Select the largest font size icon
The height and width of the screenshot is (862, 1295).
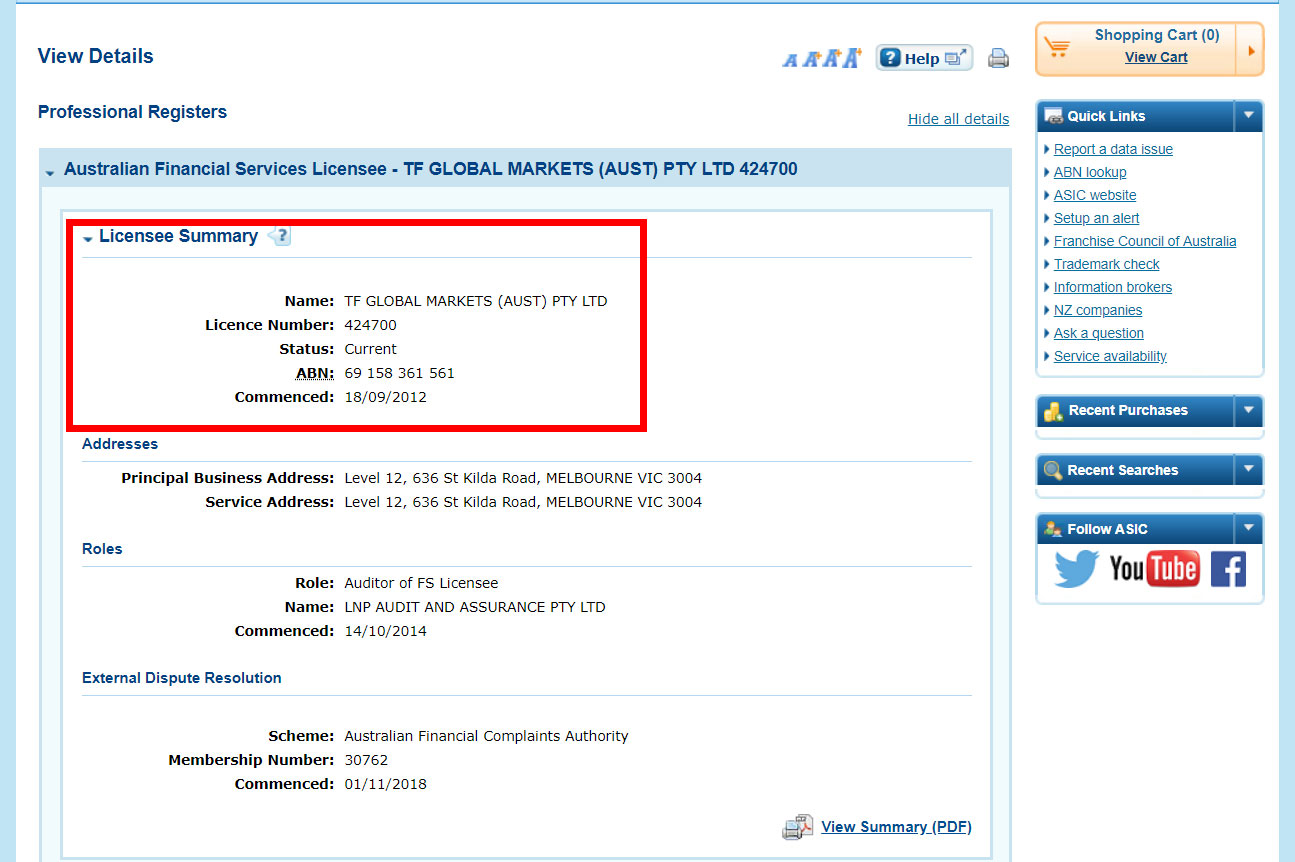click(x=851, y=58)
